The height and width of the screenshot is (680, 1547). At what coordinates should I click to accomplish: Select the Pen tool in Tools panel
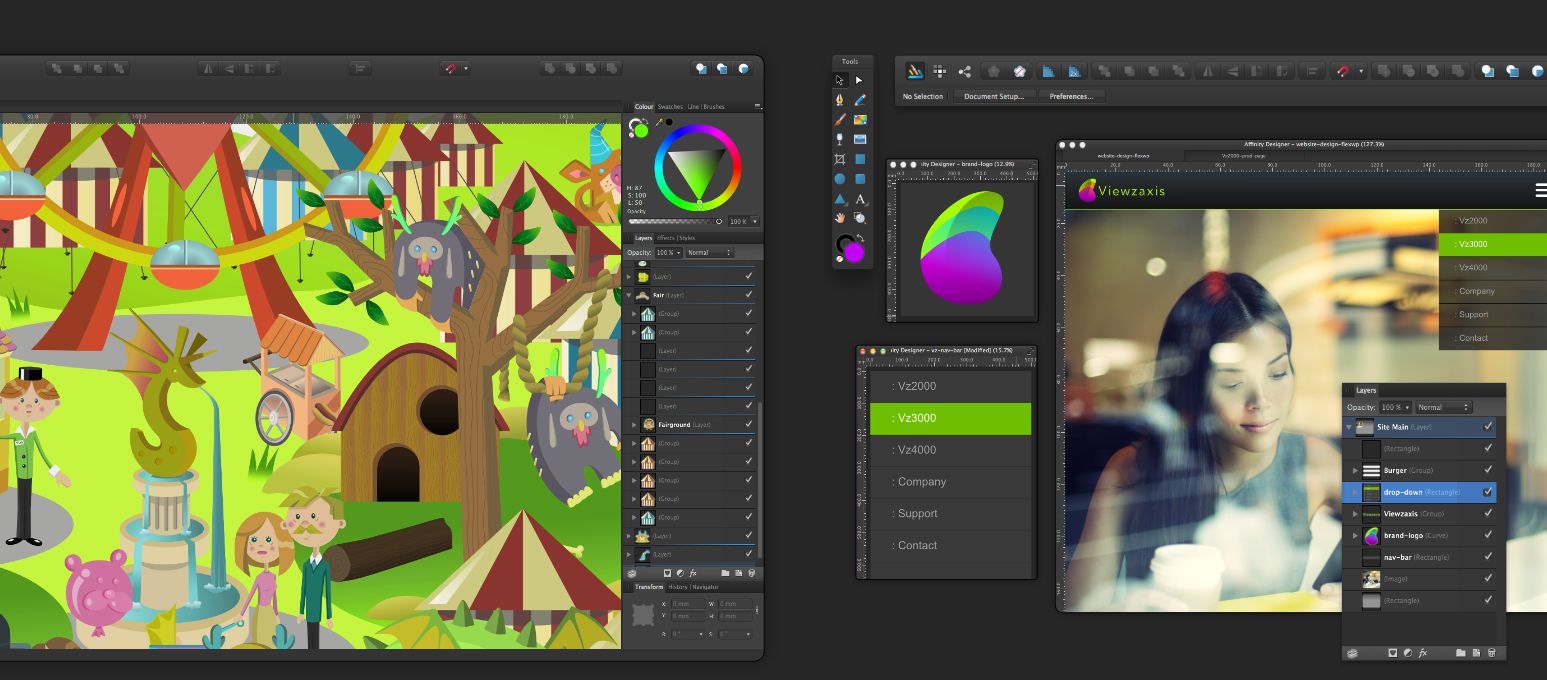[x=840, y=99]
